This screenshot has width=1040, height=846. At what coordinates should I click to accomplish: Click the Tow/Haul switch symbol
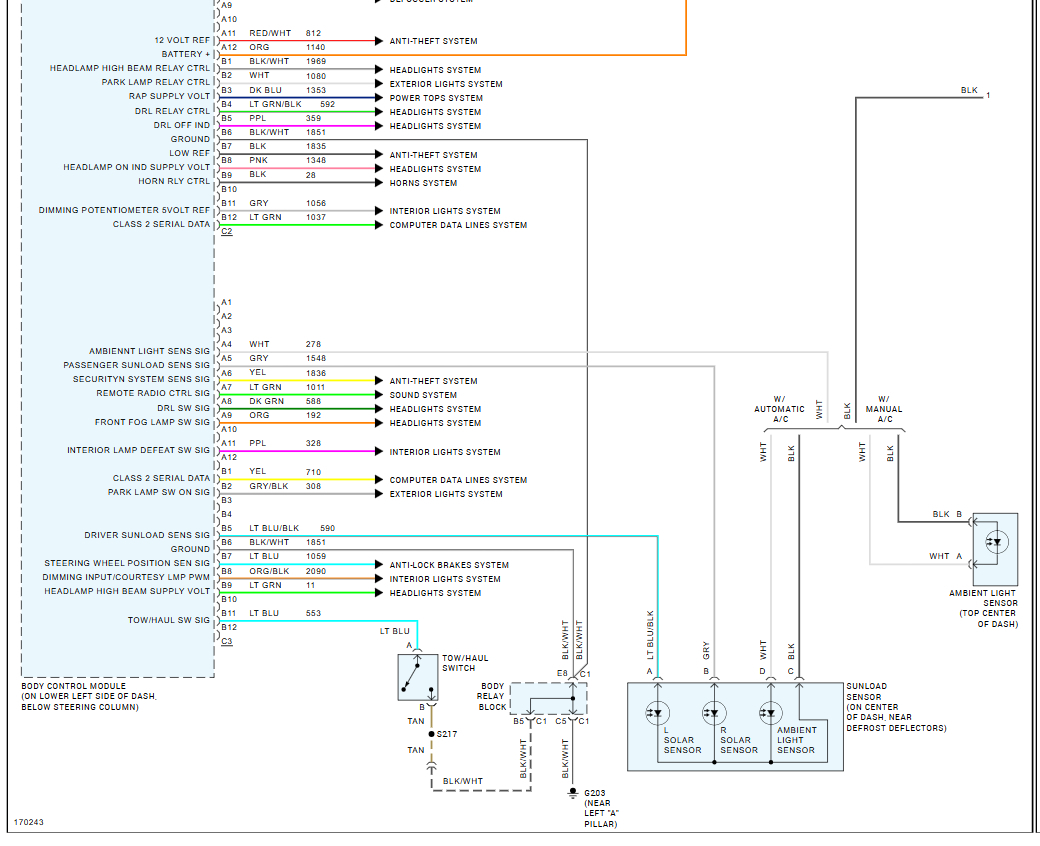click(418, 678)
